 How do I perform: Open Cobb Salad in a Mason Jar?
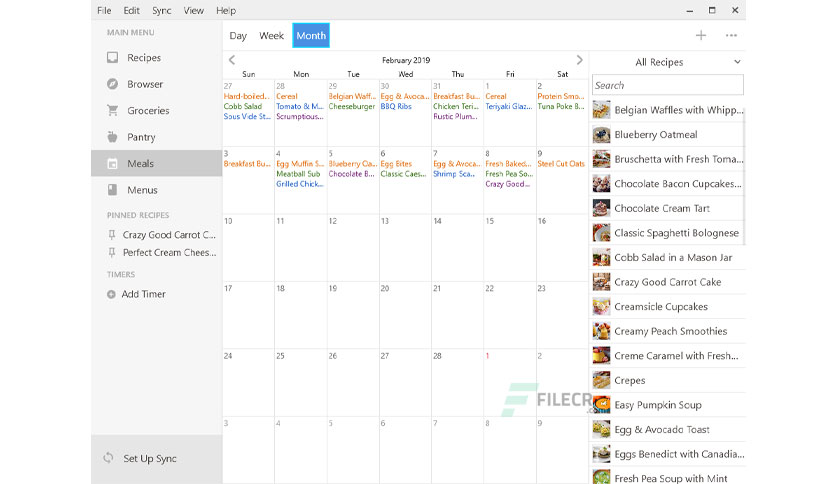668,257
